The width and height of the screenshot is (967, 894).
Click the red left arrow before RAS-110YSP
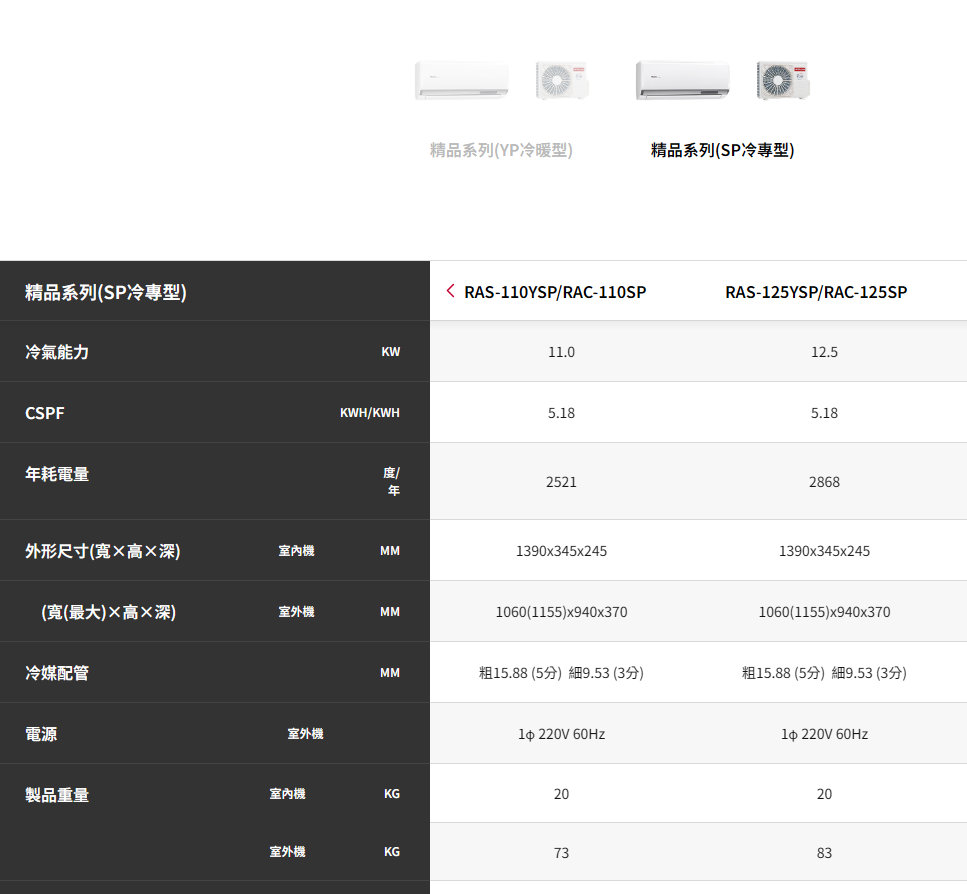point(450,291)
